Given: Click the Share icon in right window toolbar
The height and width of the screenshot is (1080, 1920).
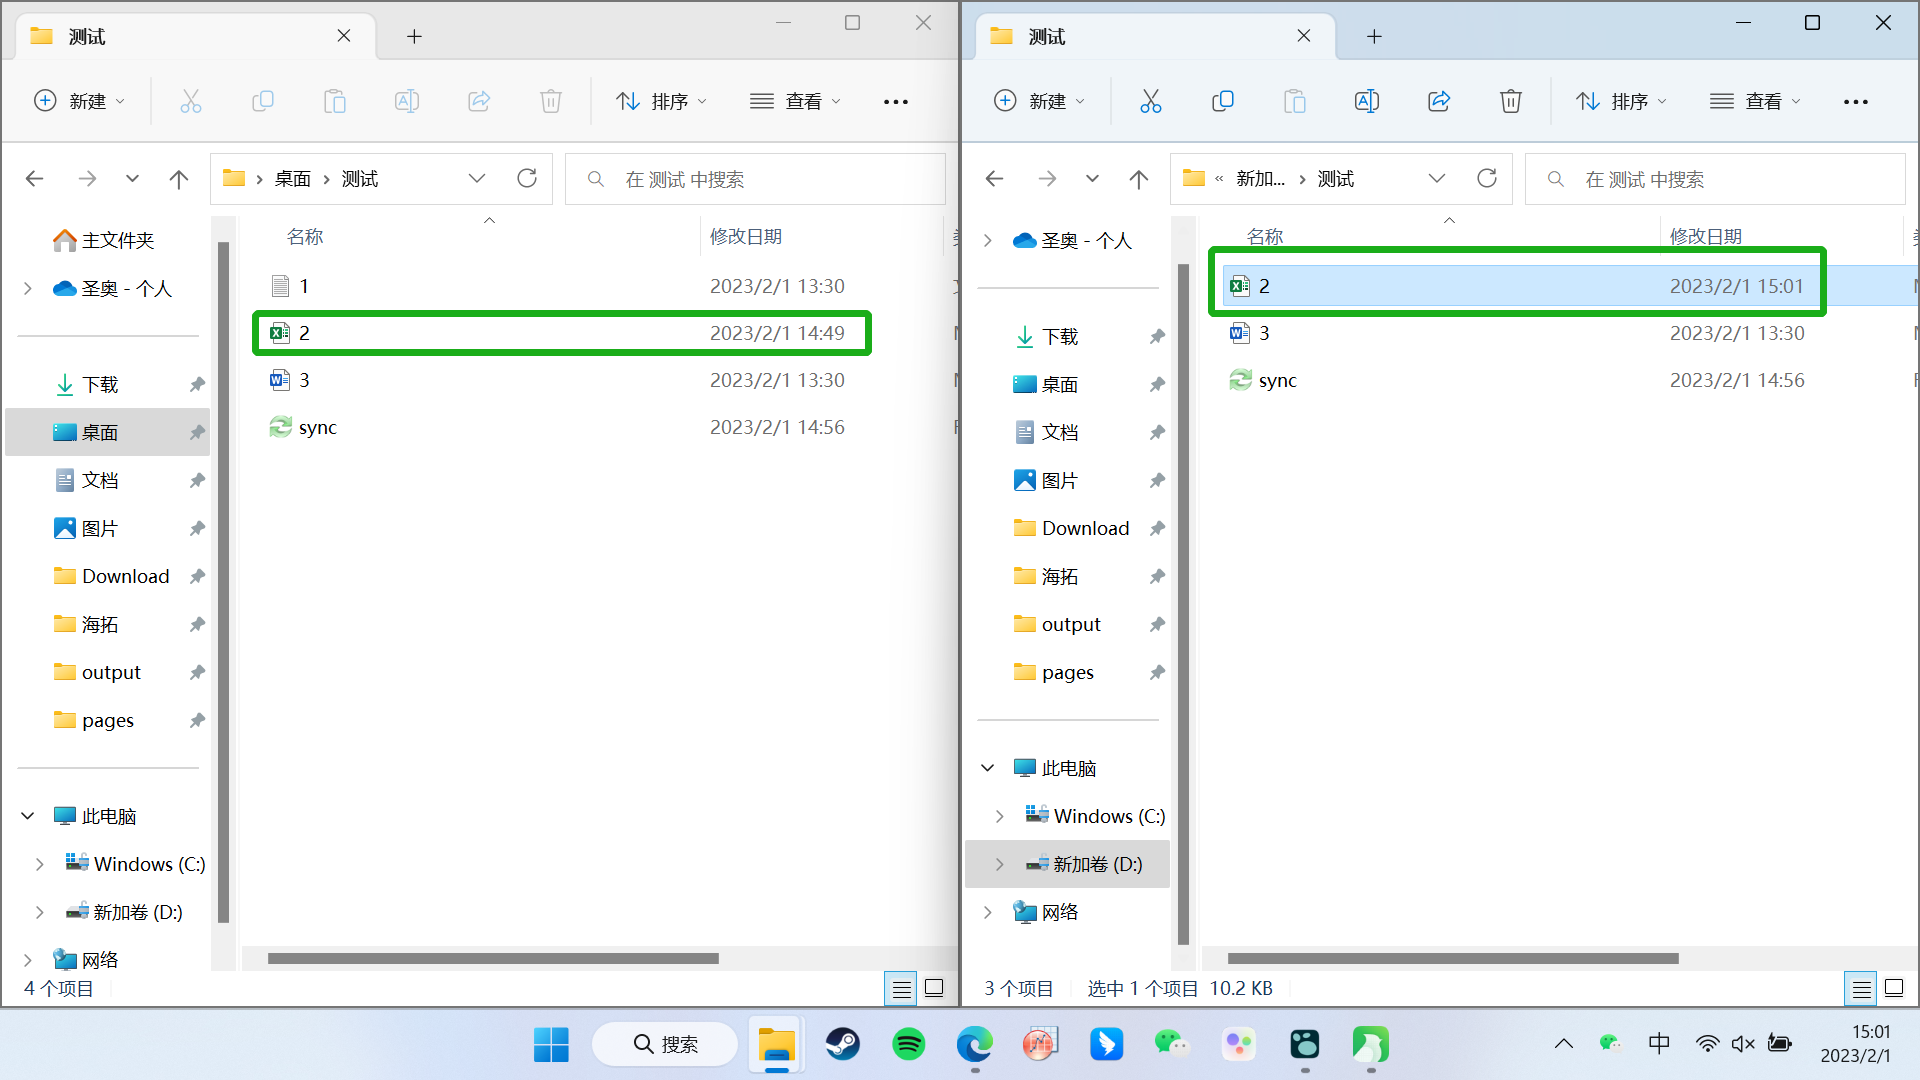Looking at the screenshot, I should [1438, 101].
